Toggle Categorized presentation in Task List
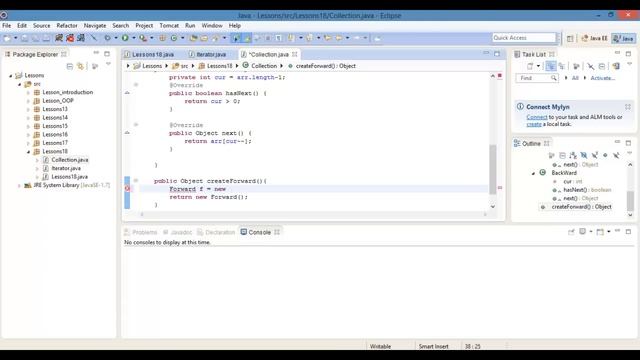 (x=551, y=66)
